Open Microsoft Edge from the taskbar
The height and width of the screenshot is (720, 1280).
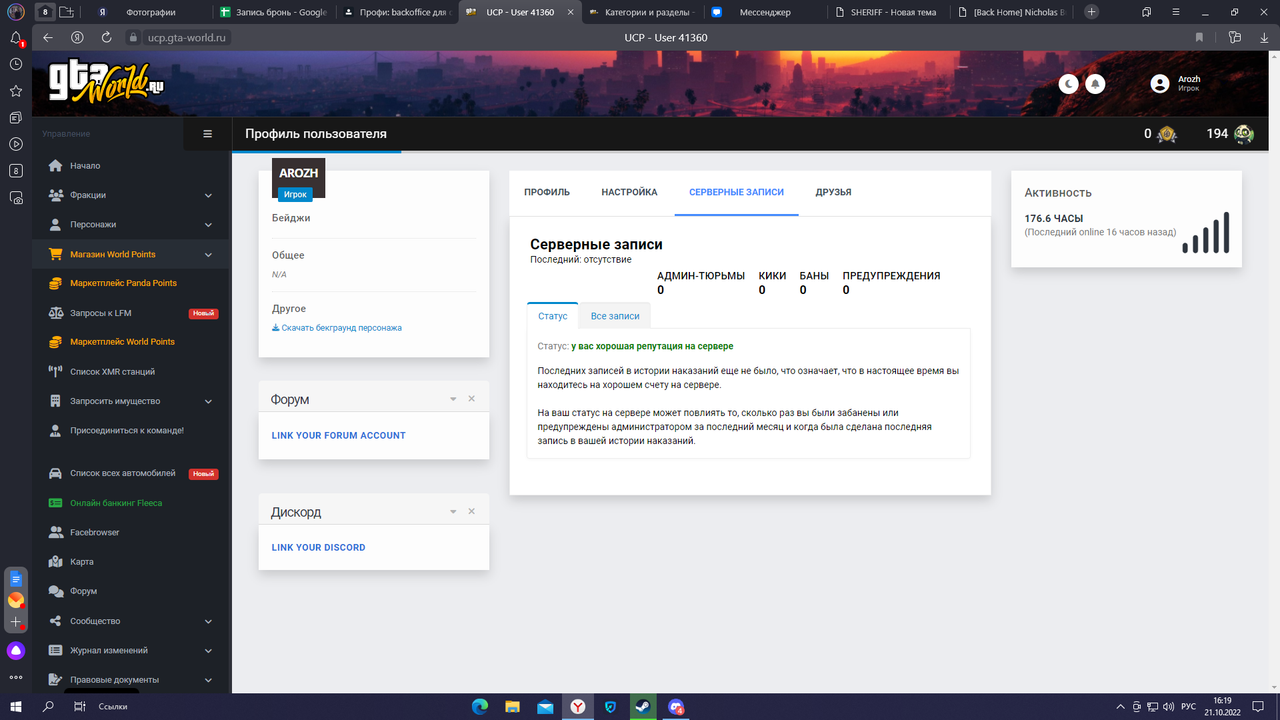(480, 707)
